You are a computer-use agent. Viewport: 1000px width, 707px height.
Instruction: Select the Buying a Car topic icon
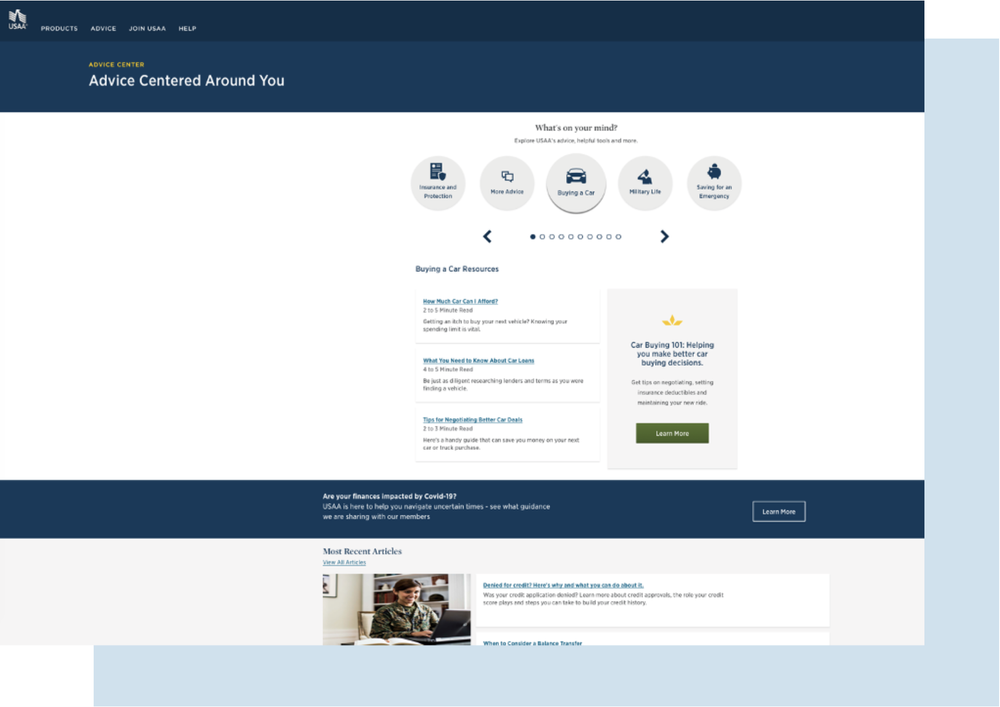(576, 183)
